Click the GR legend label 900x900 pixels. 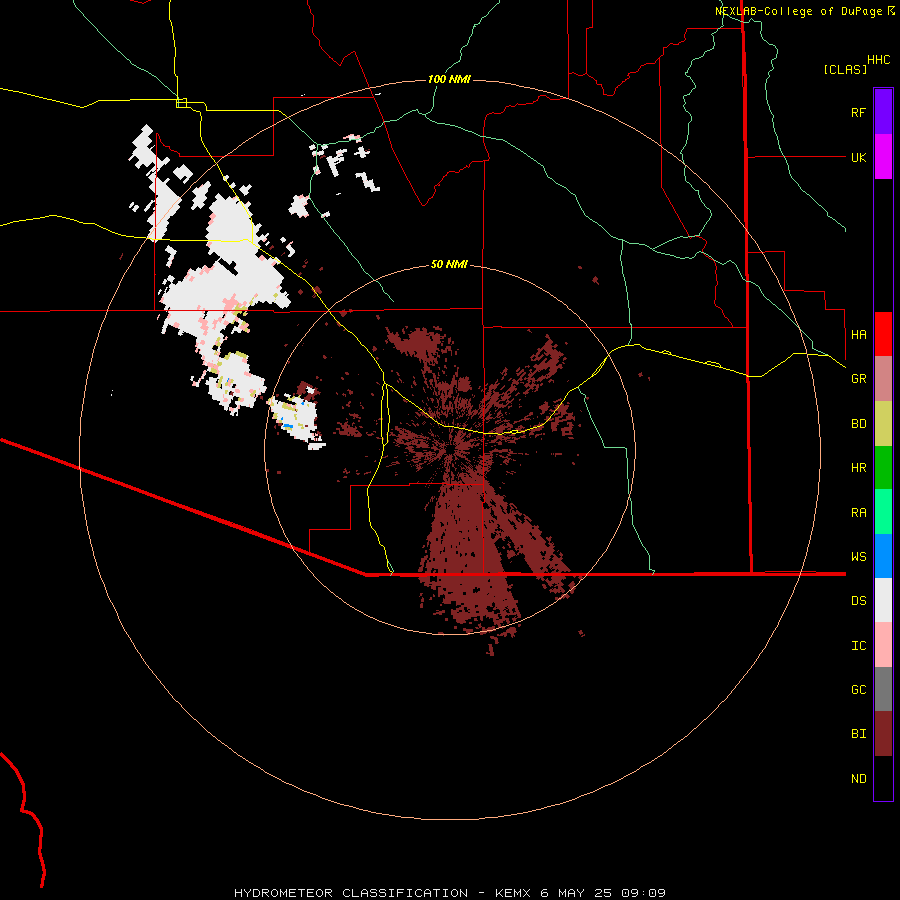(858, 379)
